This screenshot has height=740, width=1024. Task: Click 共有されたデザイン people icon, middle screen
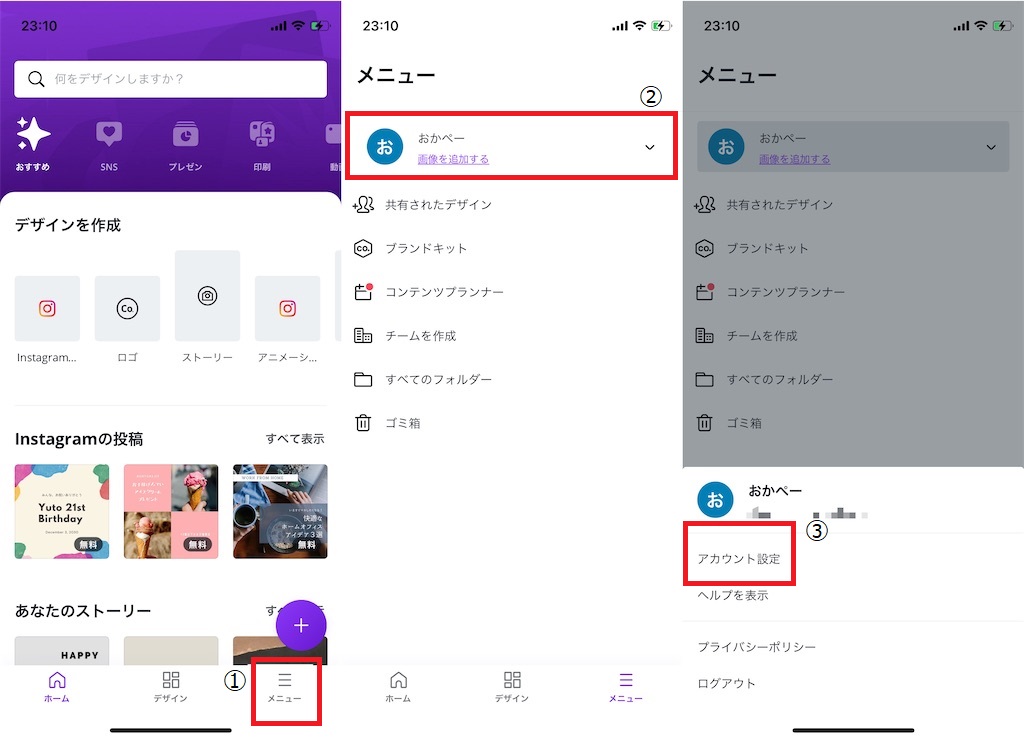(363, 204)
